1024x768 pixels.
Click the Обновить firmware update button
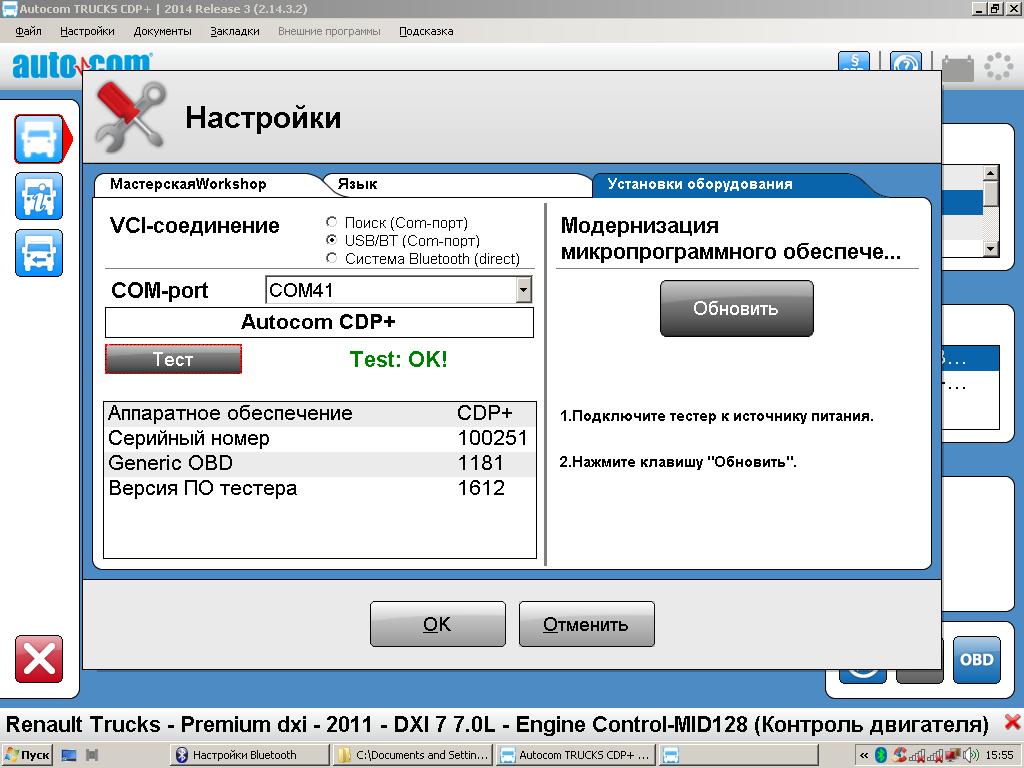tap(736, 308)
